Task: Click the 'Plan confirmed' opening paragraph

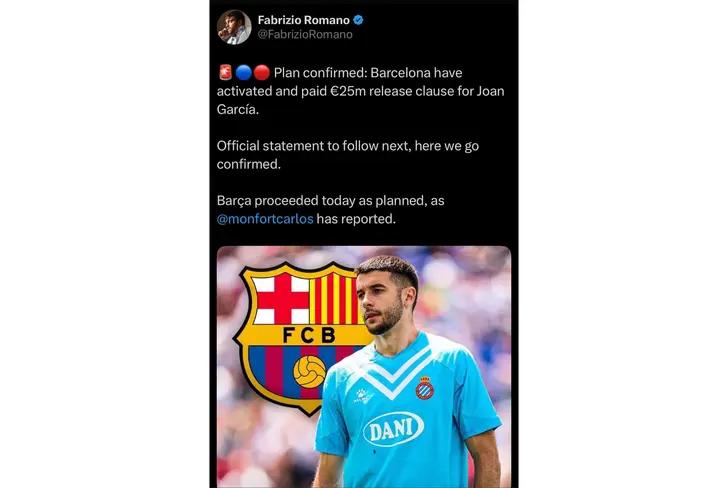Action: pos(361,91)
